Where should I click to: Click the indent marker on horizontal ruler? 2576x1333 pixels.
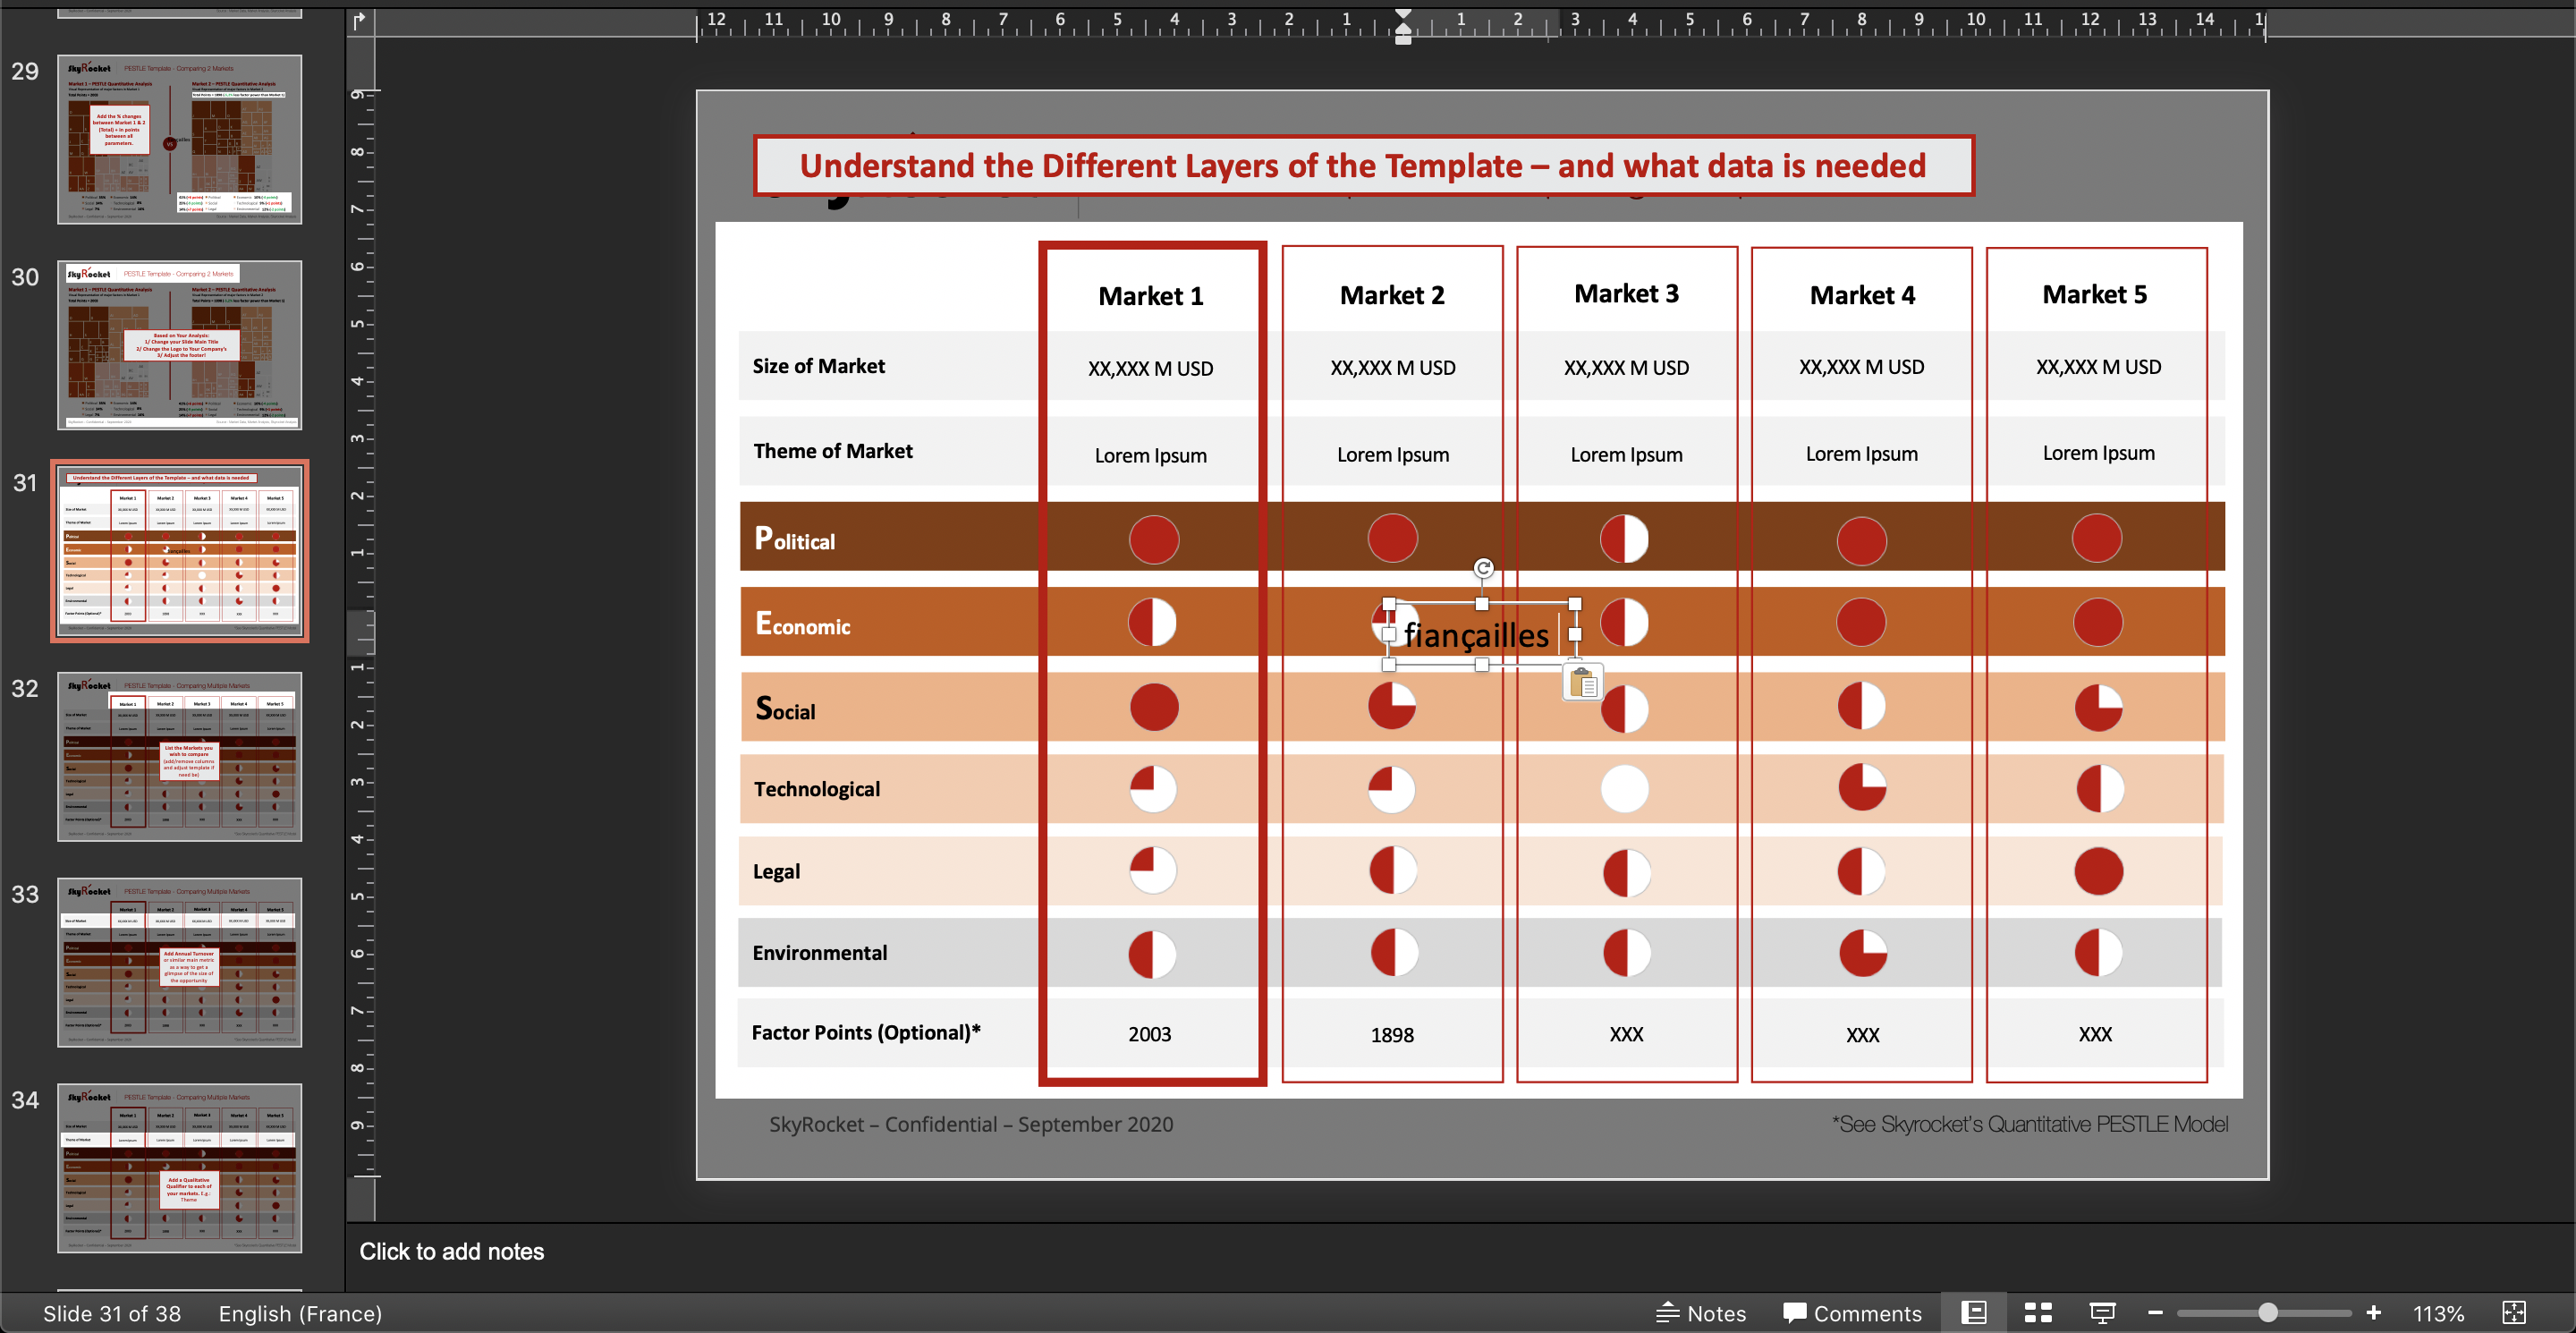1403,27
